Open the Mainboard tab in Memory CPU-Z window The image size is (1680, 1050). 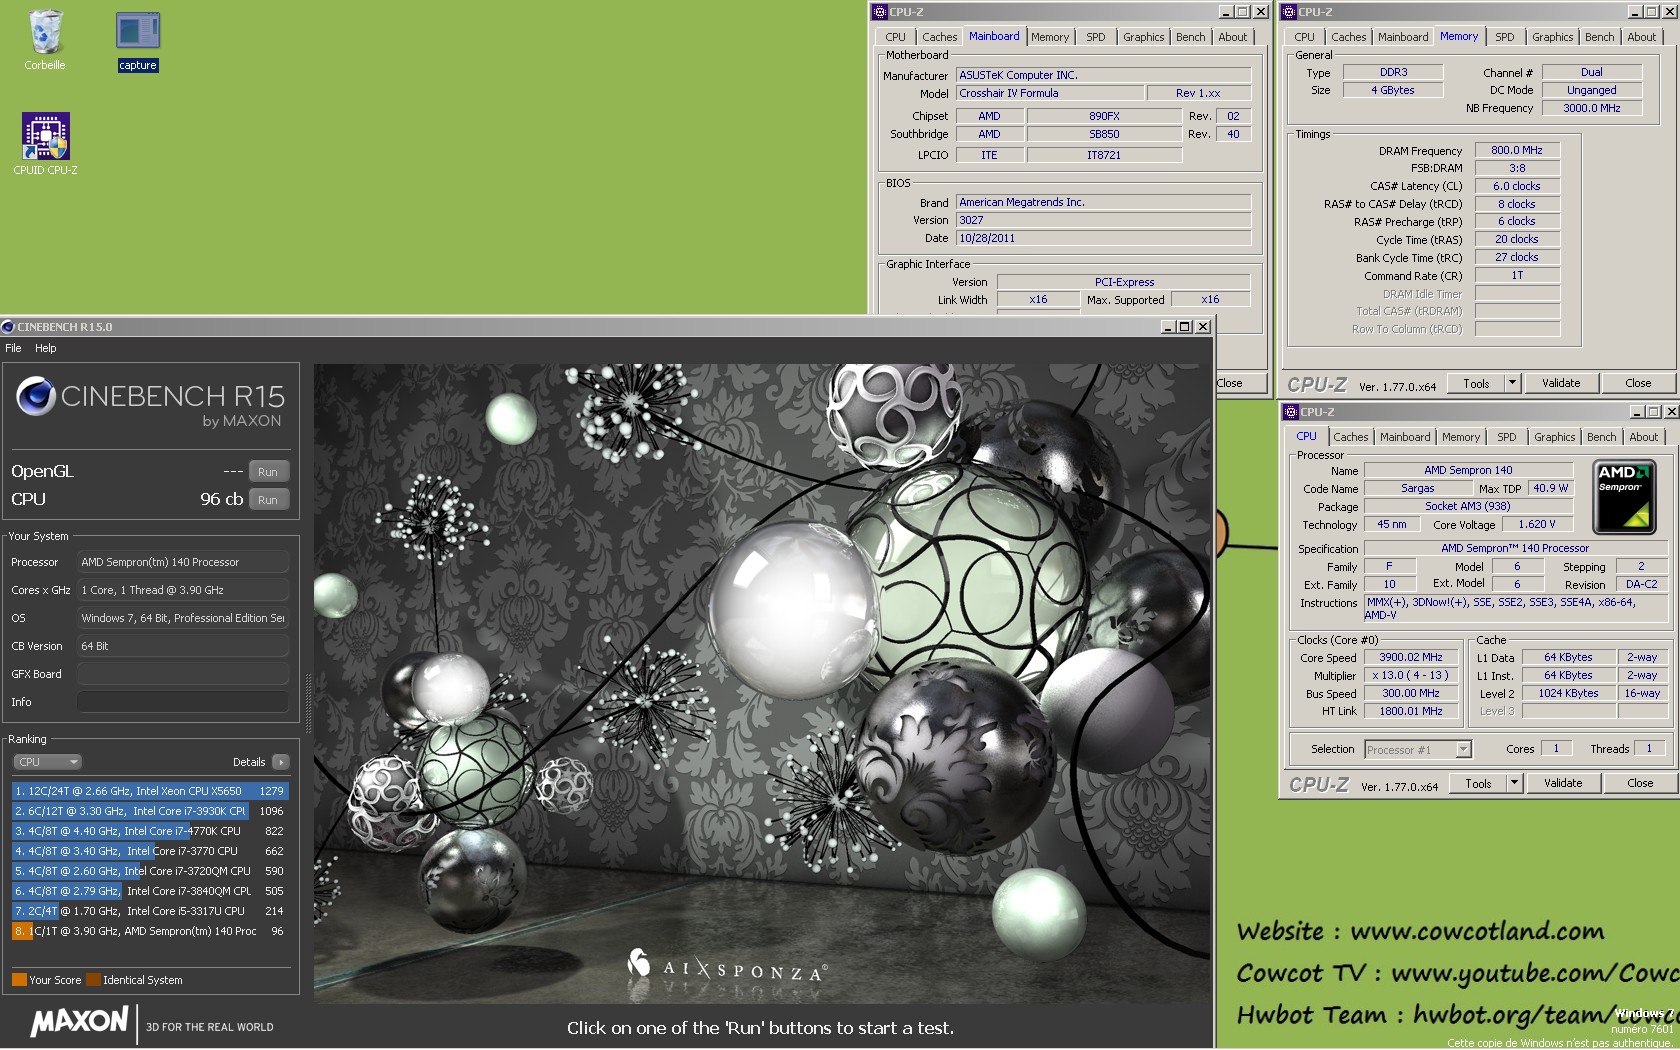coord(1403,37)
